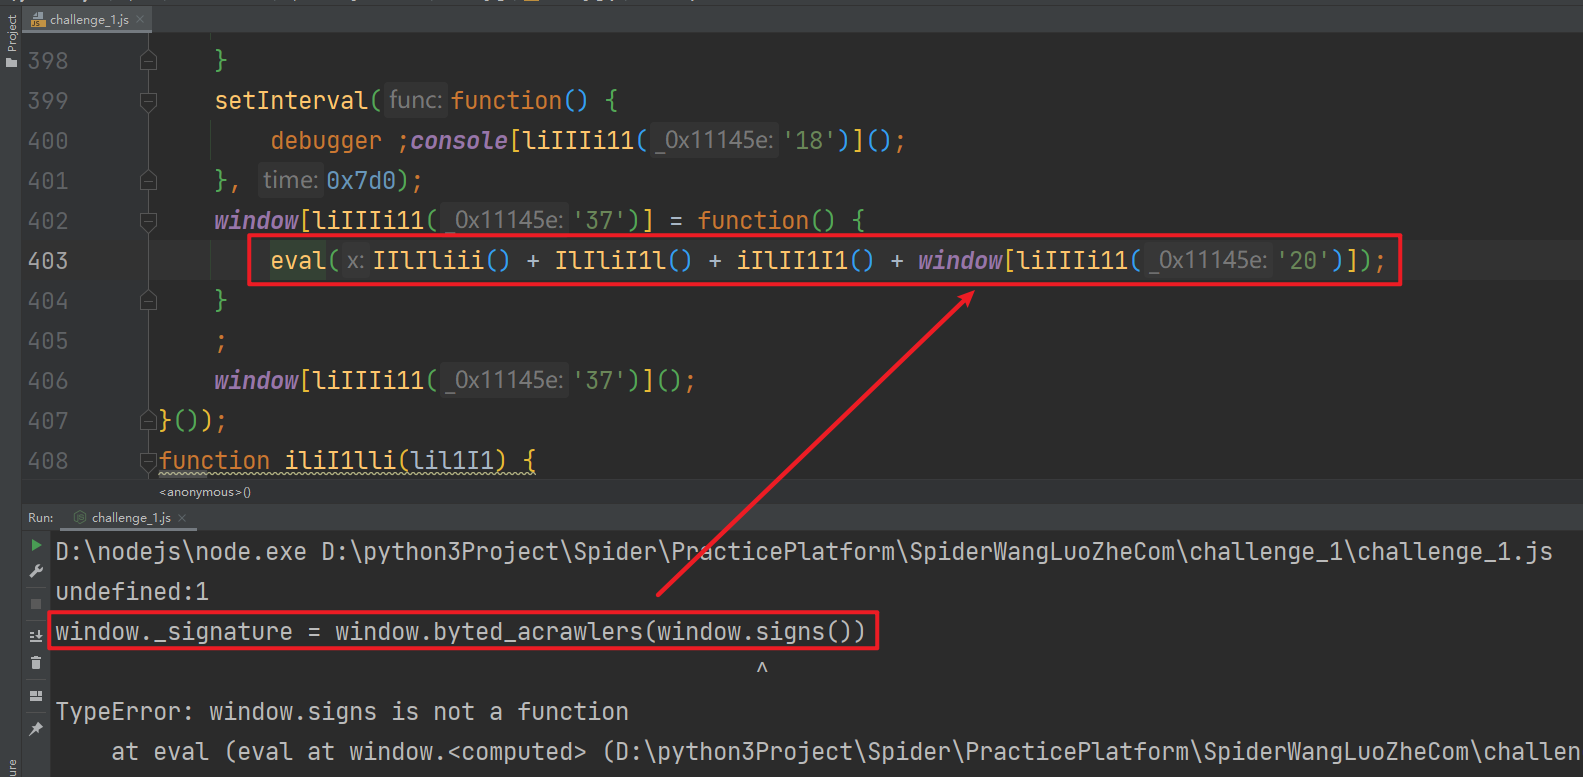Click fold end marker at line 404
1583x777 pixels.
pyautogui.click(x=148, y=301)
